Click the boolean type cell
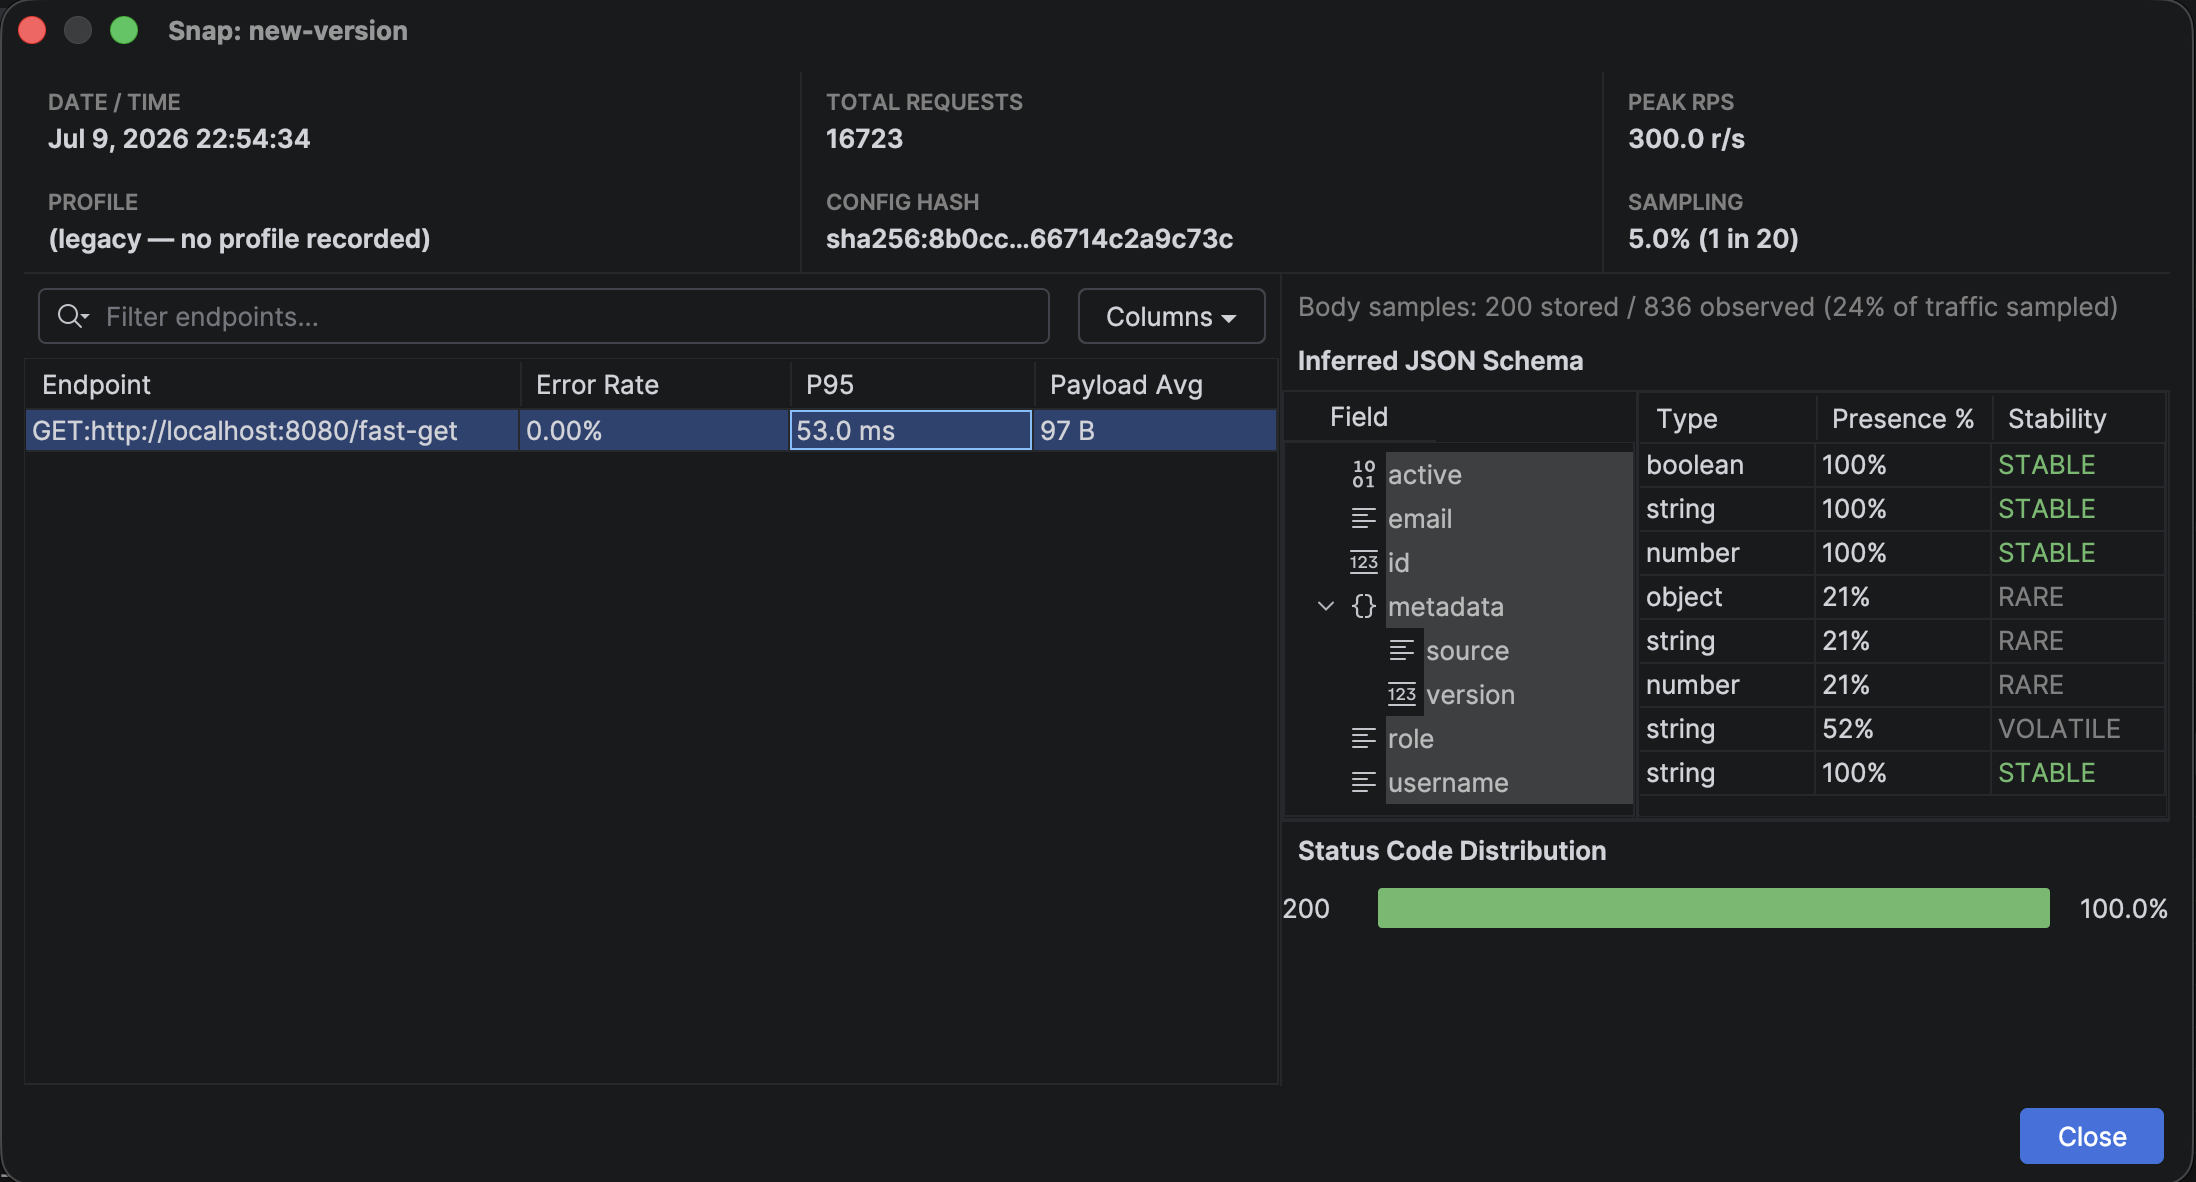 click(x=1727, y=465)
